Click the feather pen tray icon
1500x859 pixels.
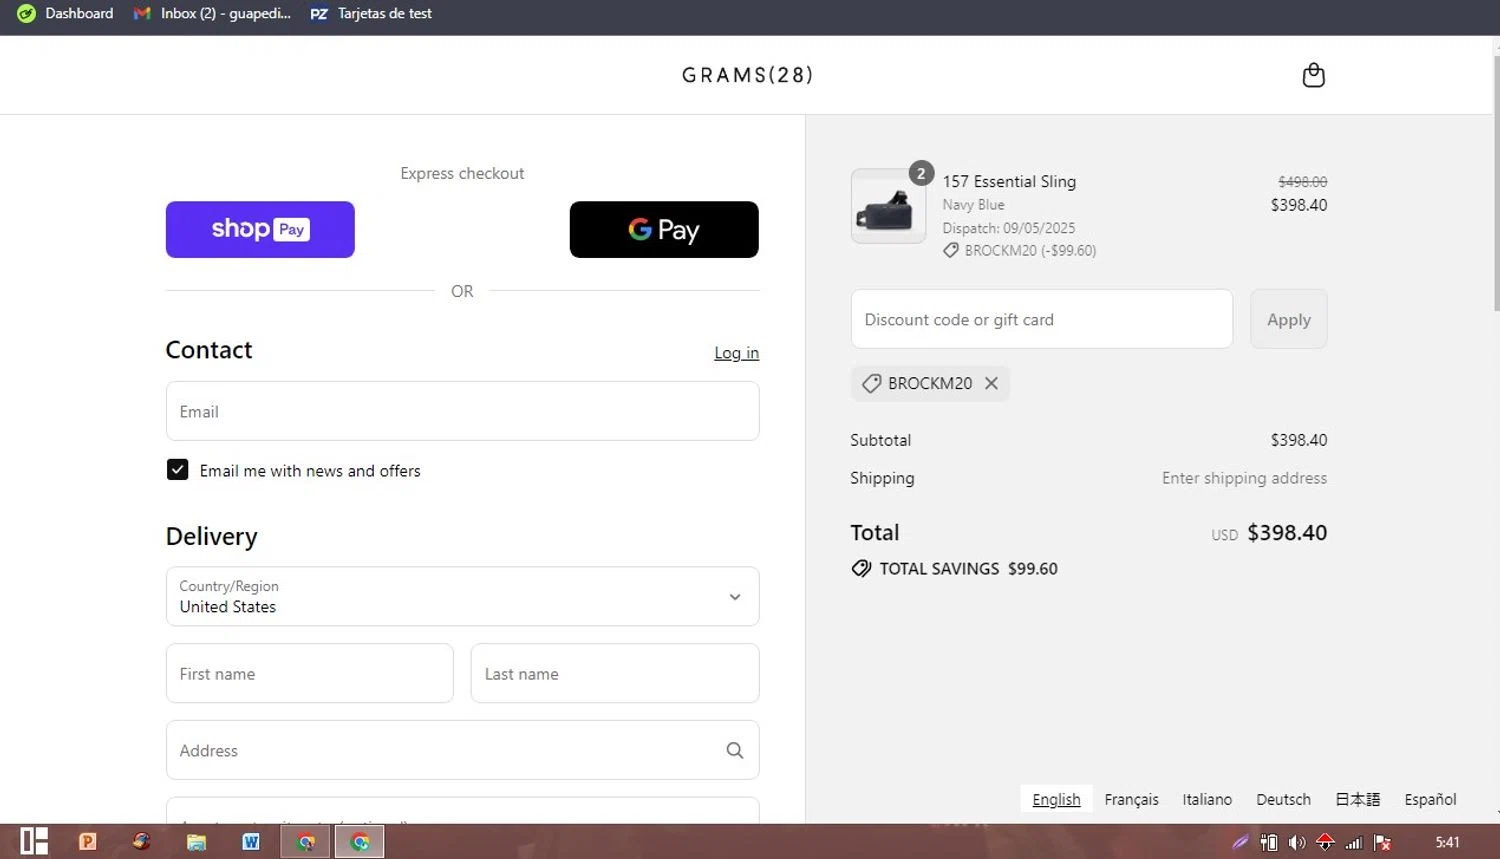click(1240, 842)
